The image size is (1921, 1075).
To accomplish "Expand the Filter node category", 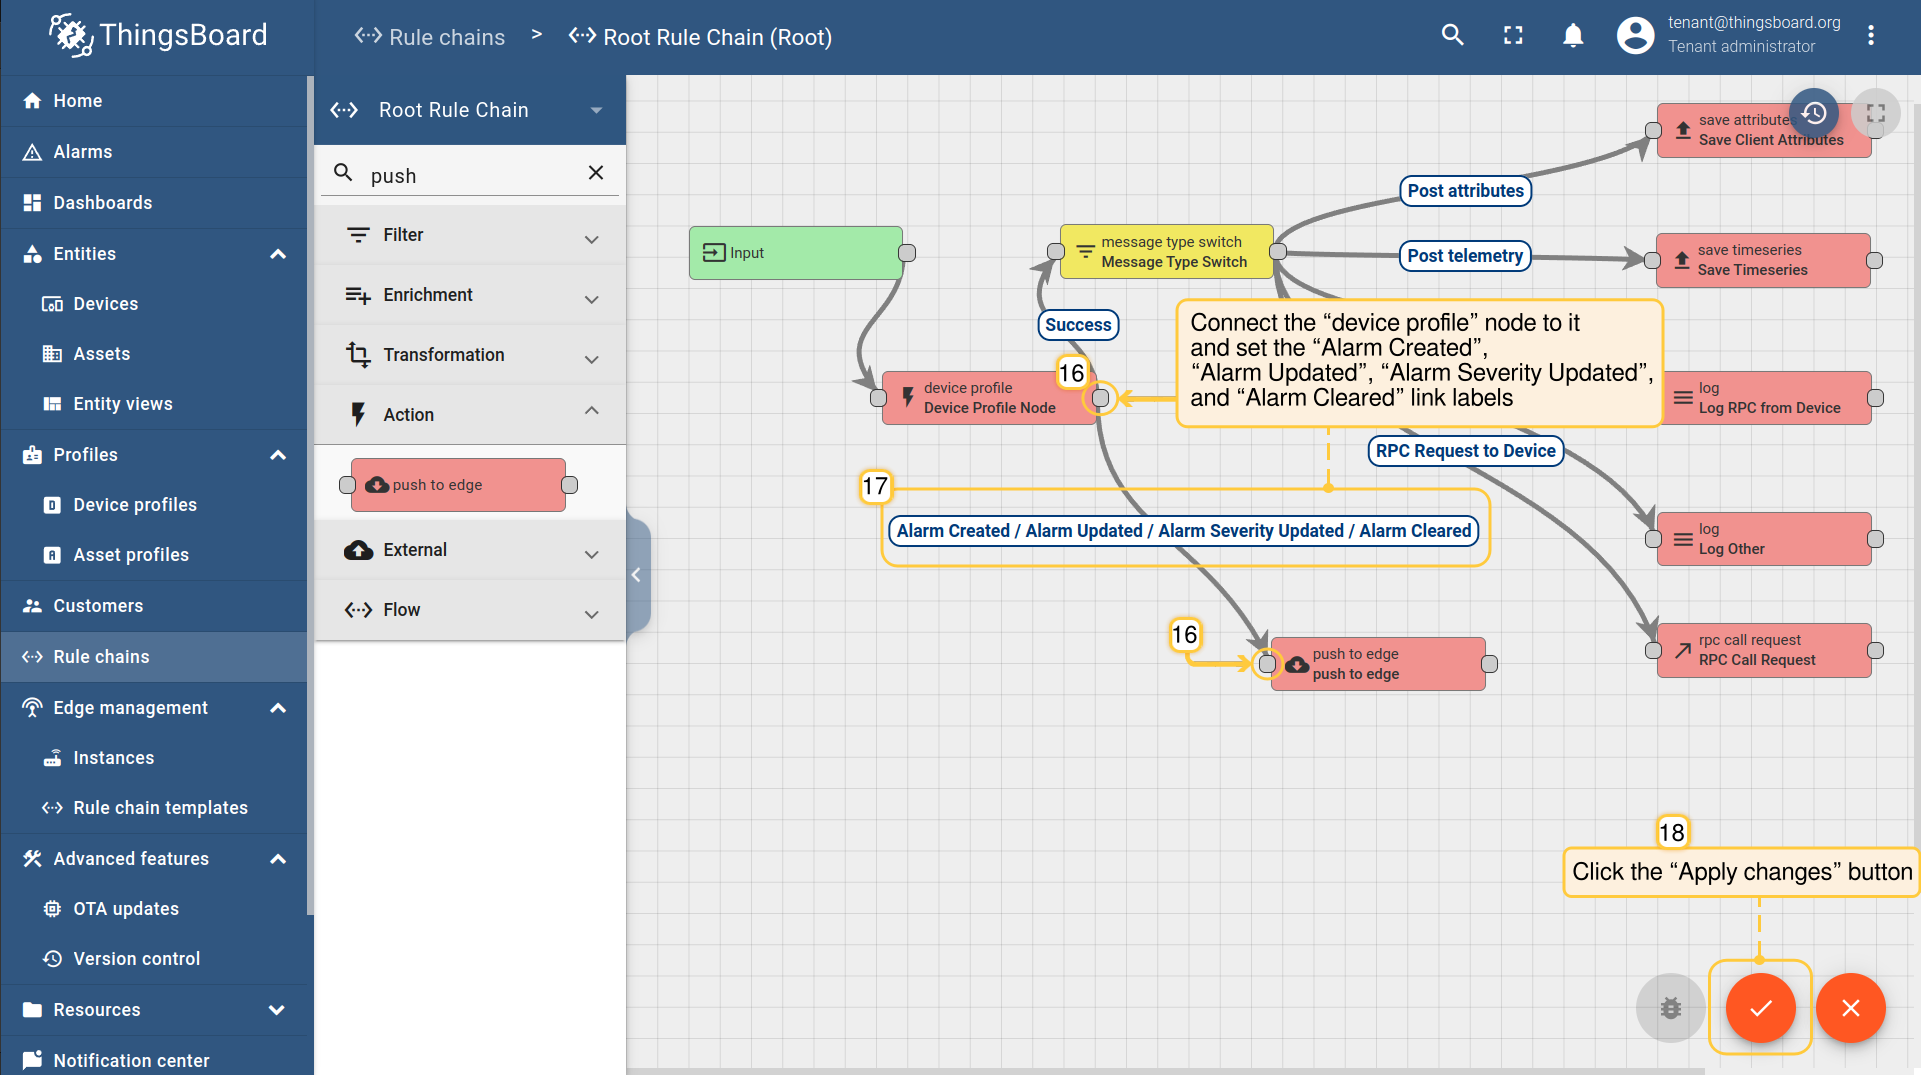I will (x=470, y=235).
